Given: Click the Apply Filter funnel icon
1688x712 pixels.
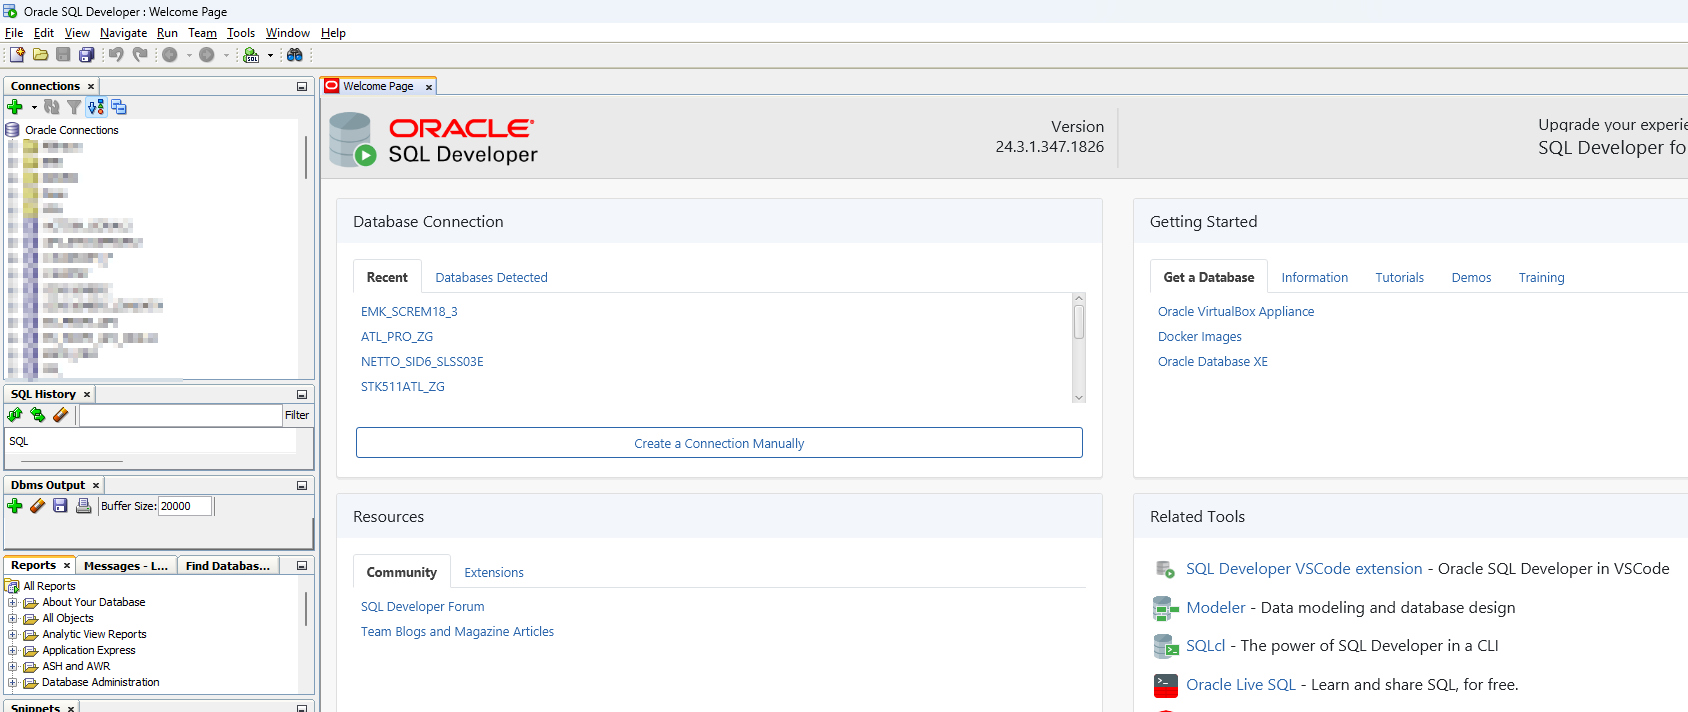Looking at the screenshot, I should 74,107.
